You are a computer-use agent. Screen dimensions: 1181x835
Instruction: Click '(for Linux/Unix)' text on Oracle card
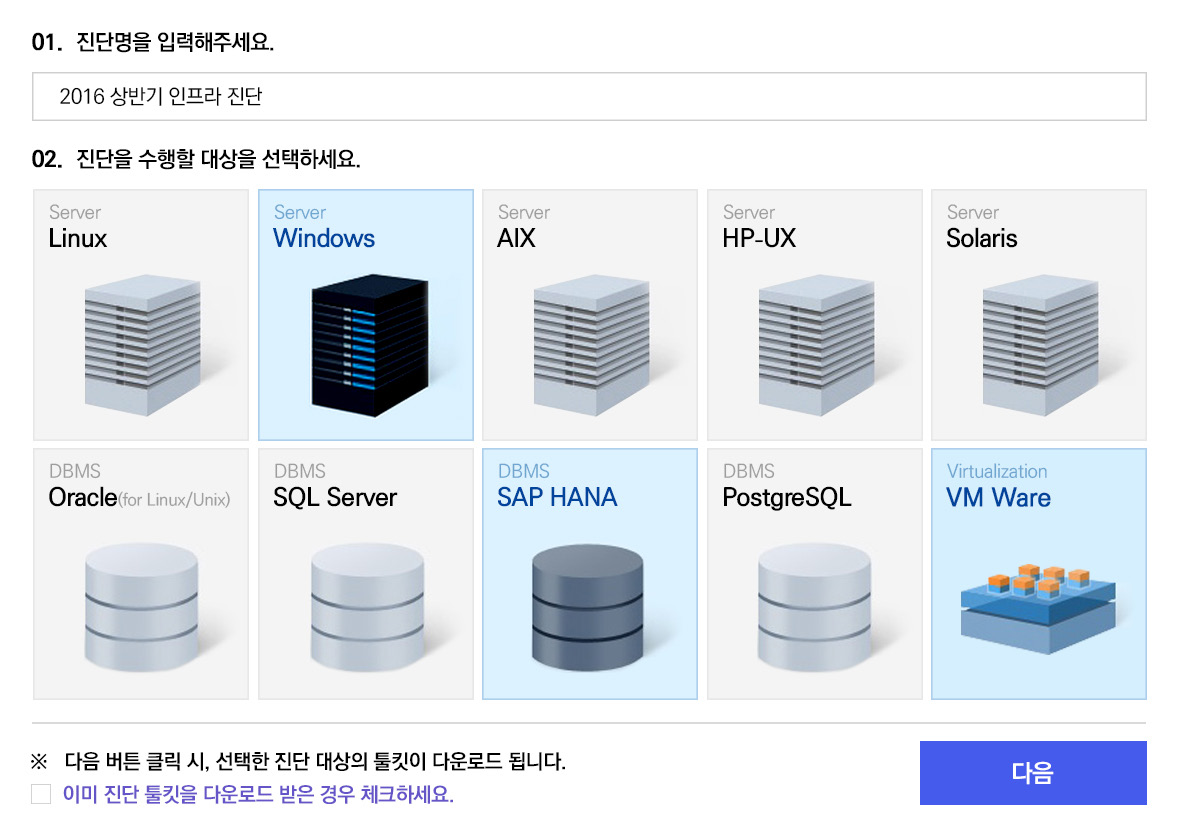(x=174, y=500)
